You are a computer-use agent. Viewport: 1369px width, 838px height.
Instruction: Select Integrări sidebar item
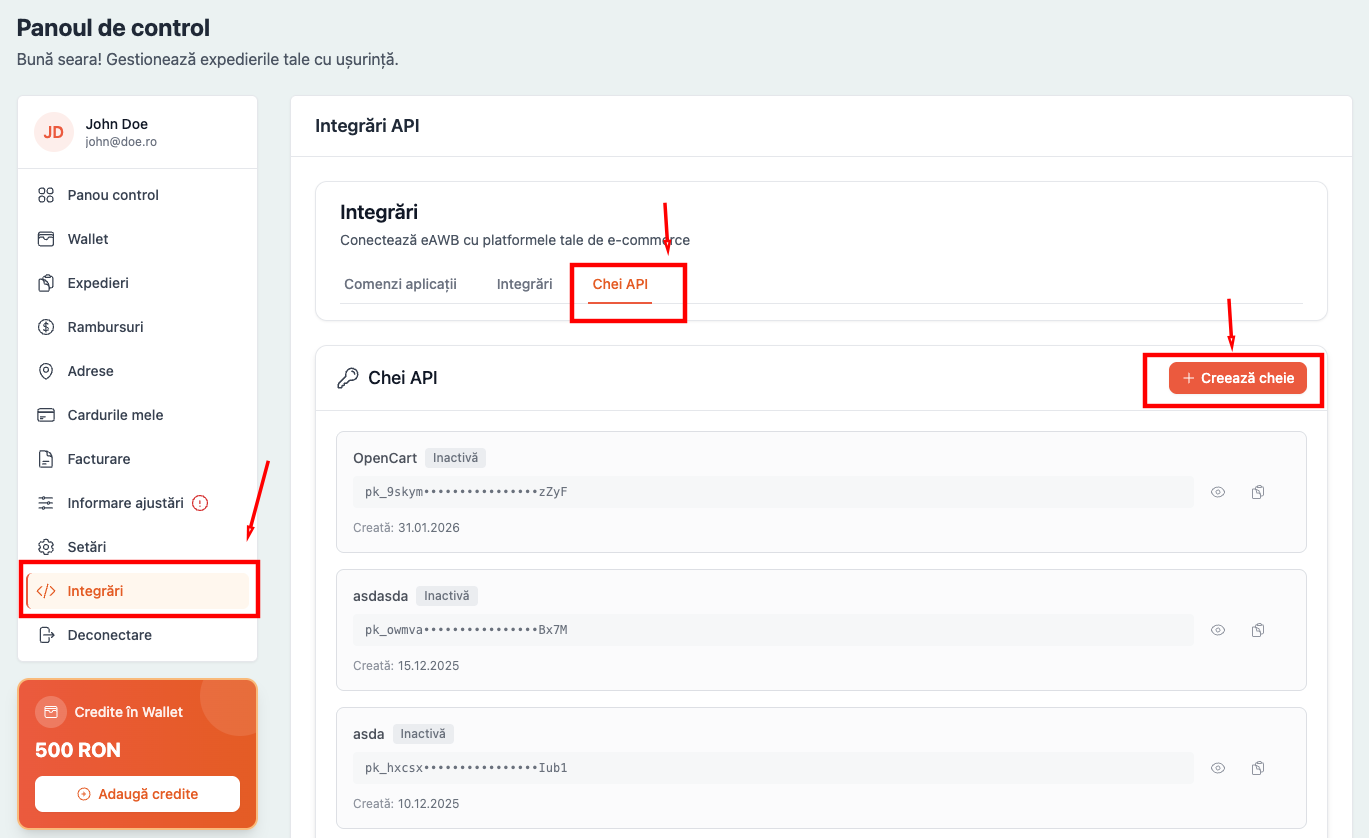(138, 591)
